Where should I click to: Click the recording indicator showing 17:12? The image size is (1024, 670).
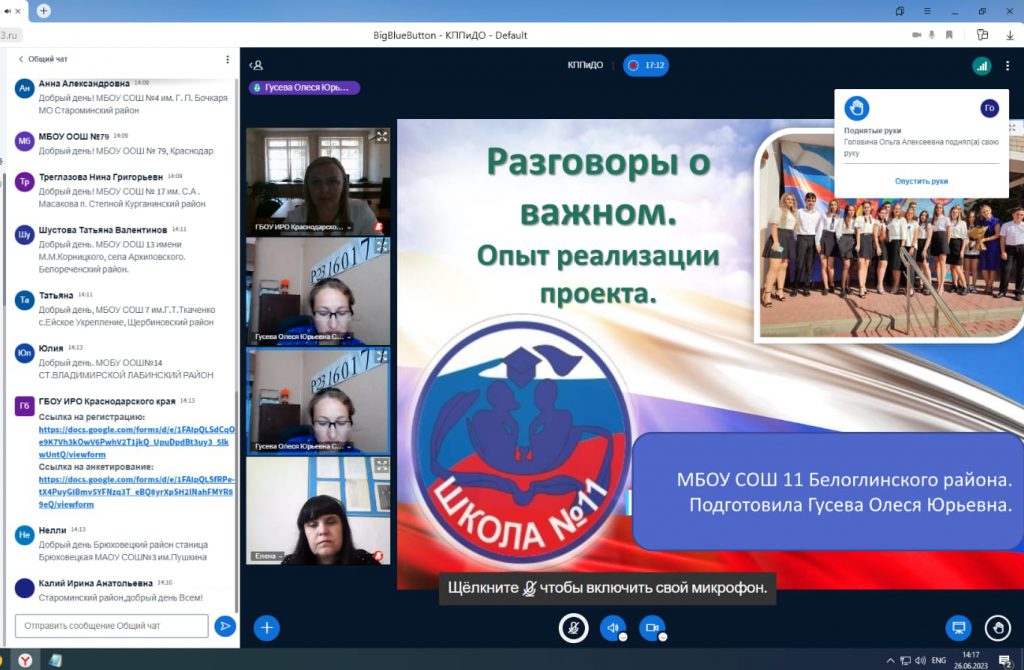[x=645, y=65]
